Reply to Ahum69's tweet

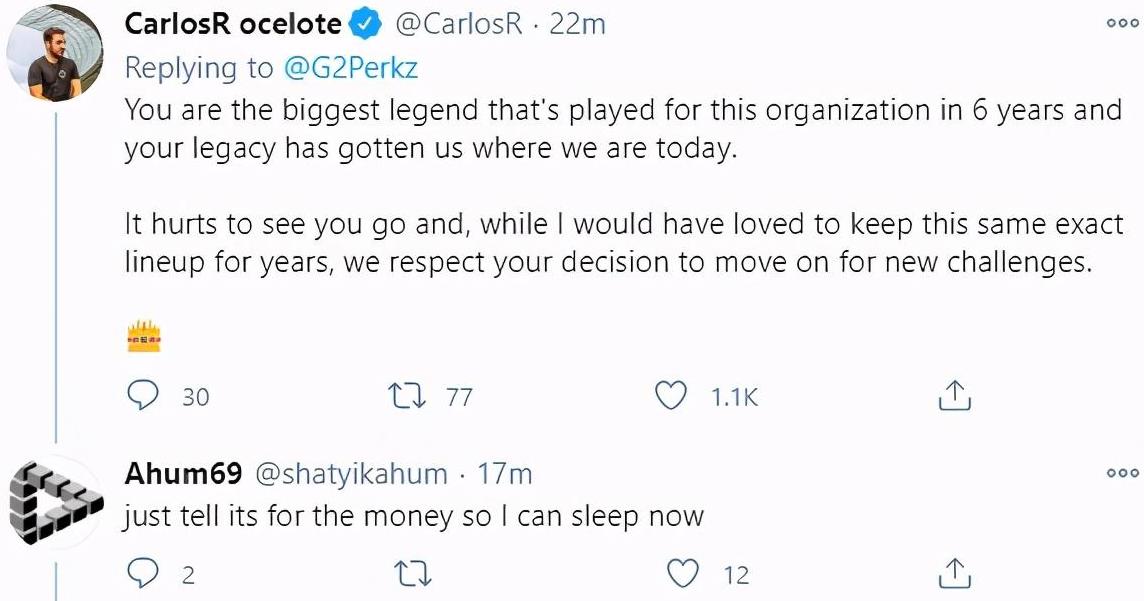click(x=144, y=574)
